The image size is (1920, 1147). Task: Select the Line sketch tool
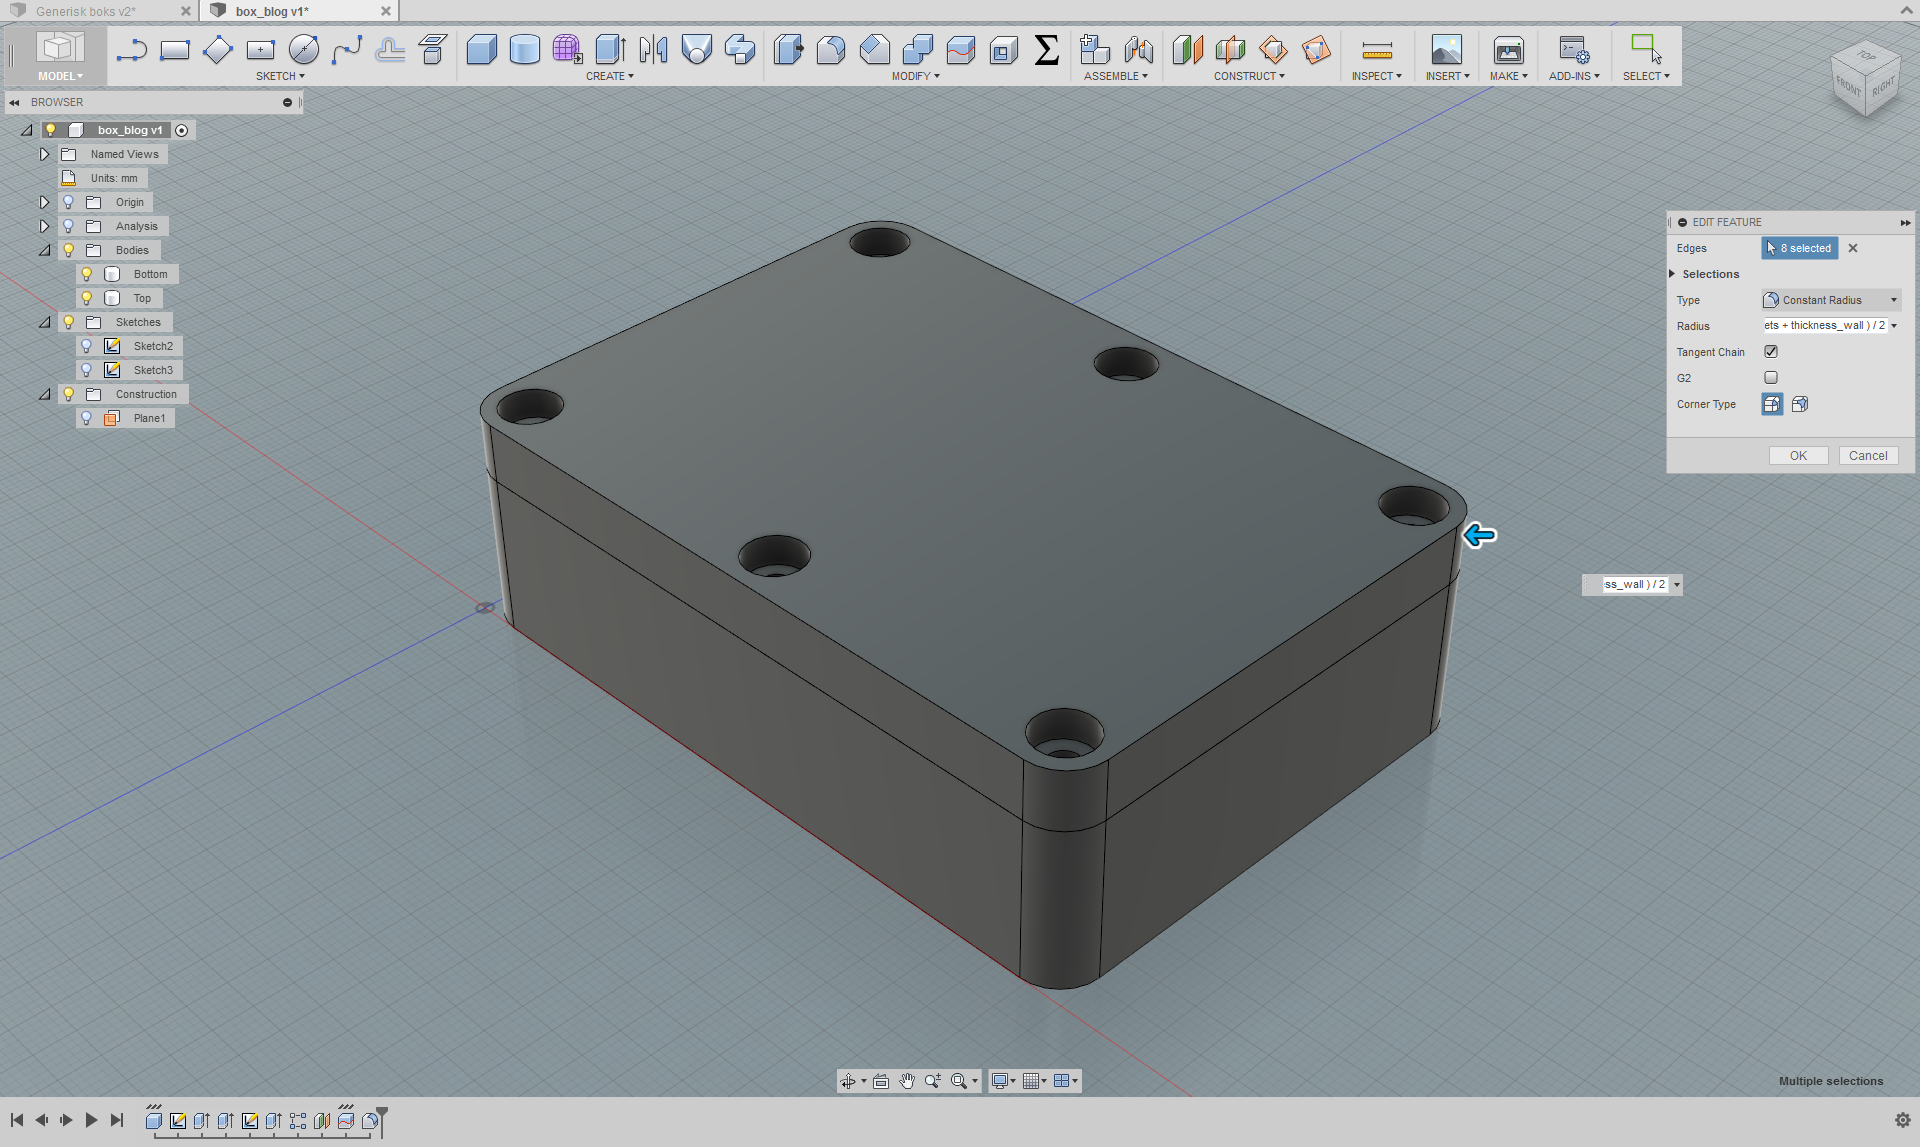[131, 49]
